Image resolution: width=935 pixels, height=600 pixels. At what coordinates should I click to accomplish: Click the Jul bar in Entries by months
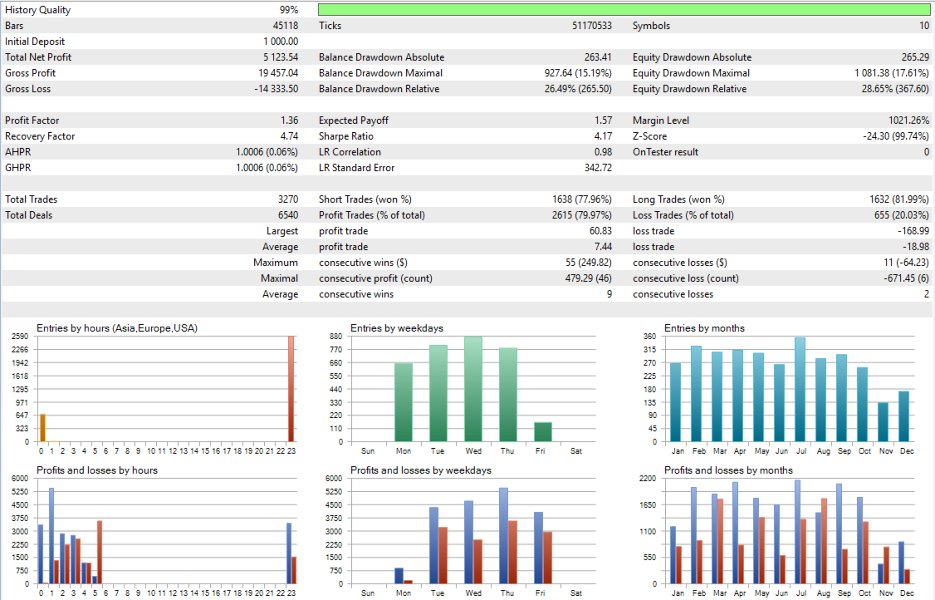tap(800, 389)
